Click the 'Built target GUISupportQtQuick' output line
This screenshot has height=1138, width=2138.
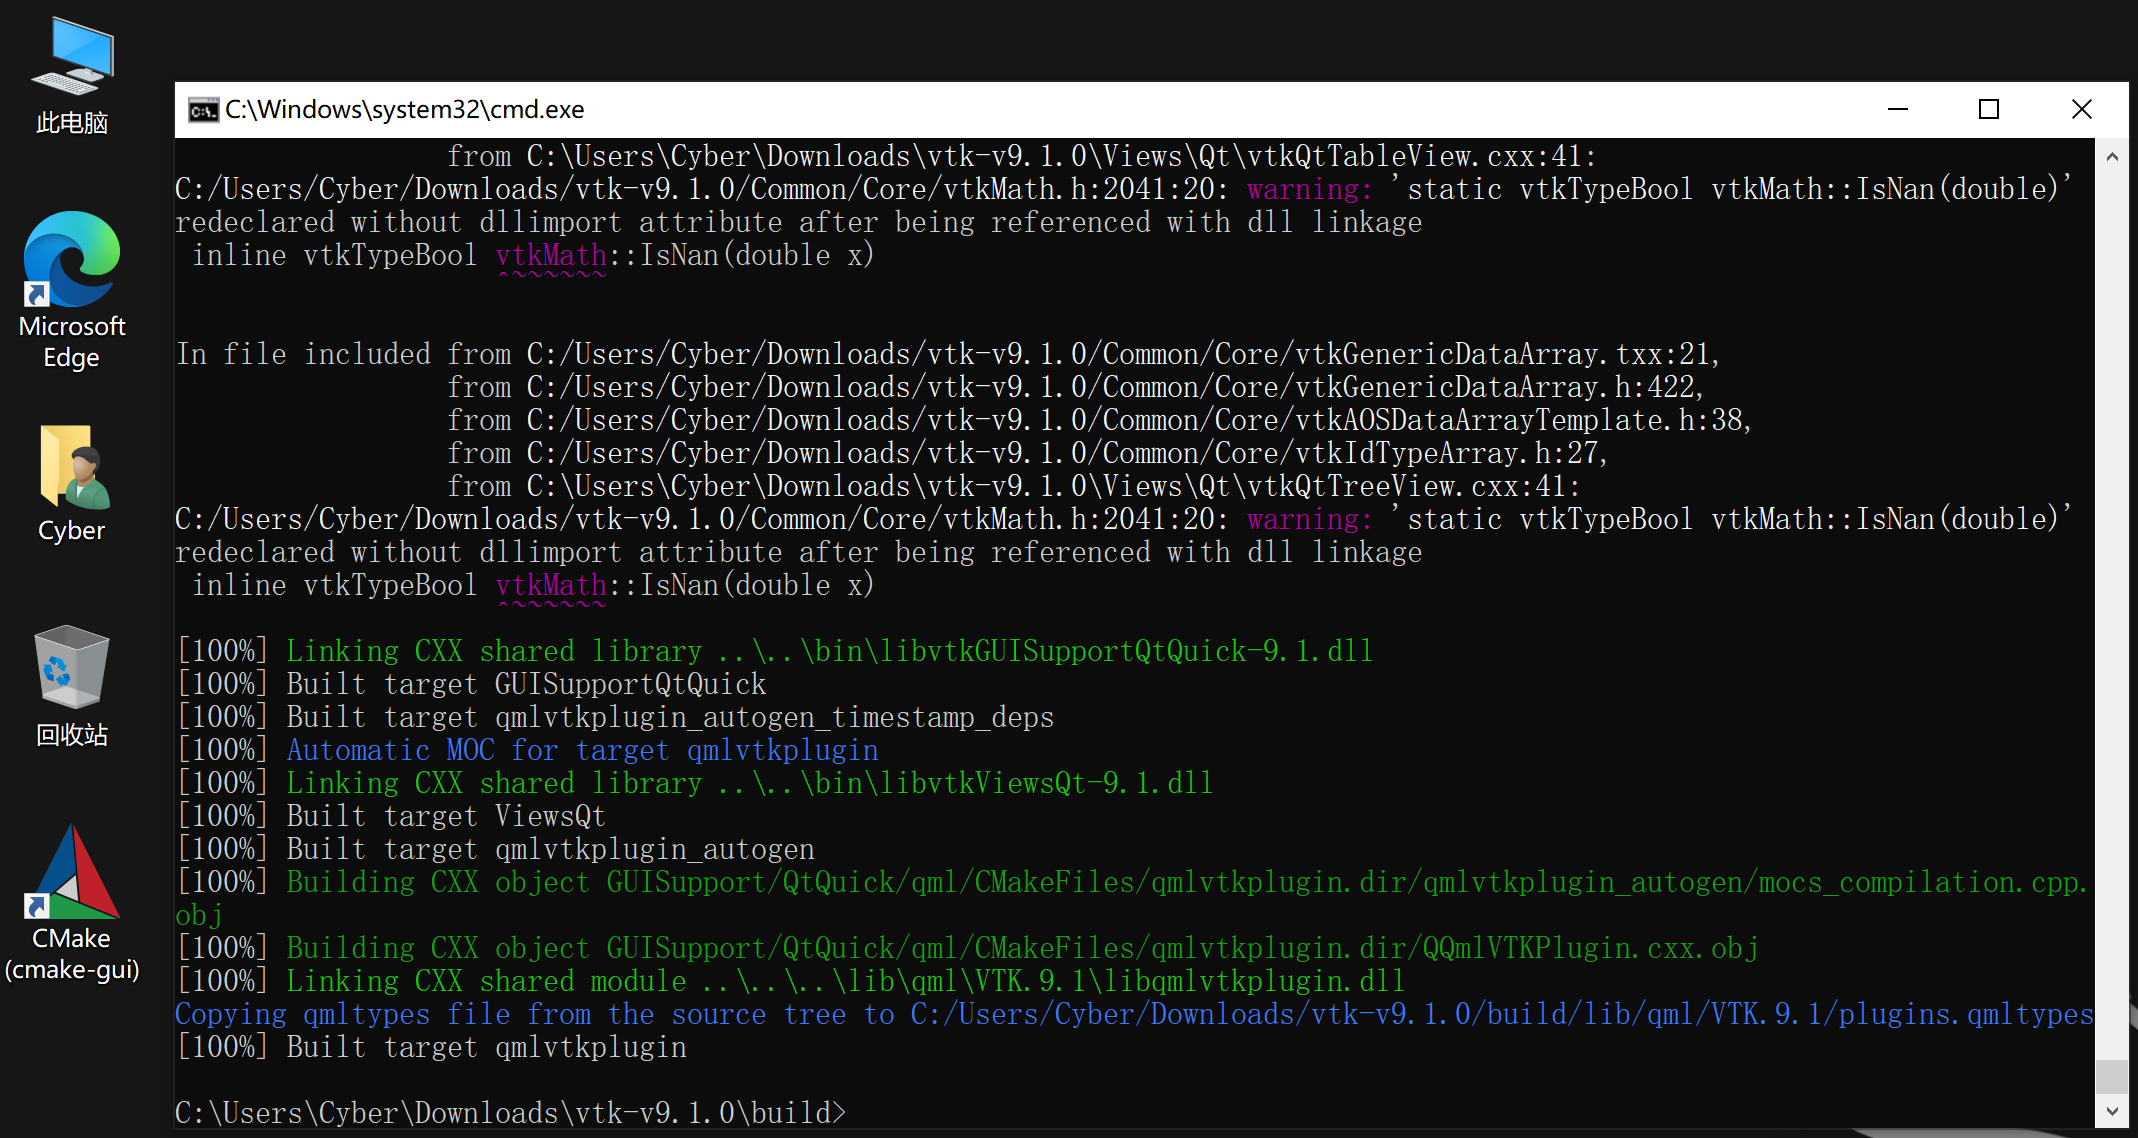[x=525, y=684]
